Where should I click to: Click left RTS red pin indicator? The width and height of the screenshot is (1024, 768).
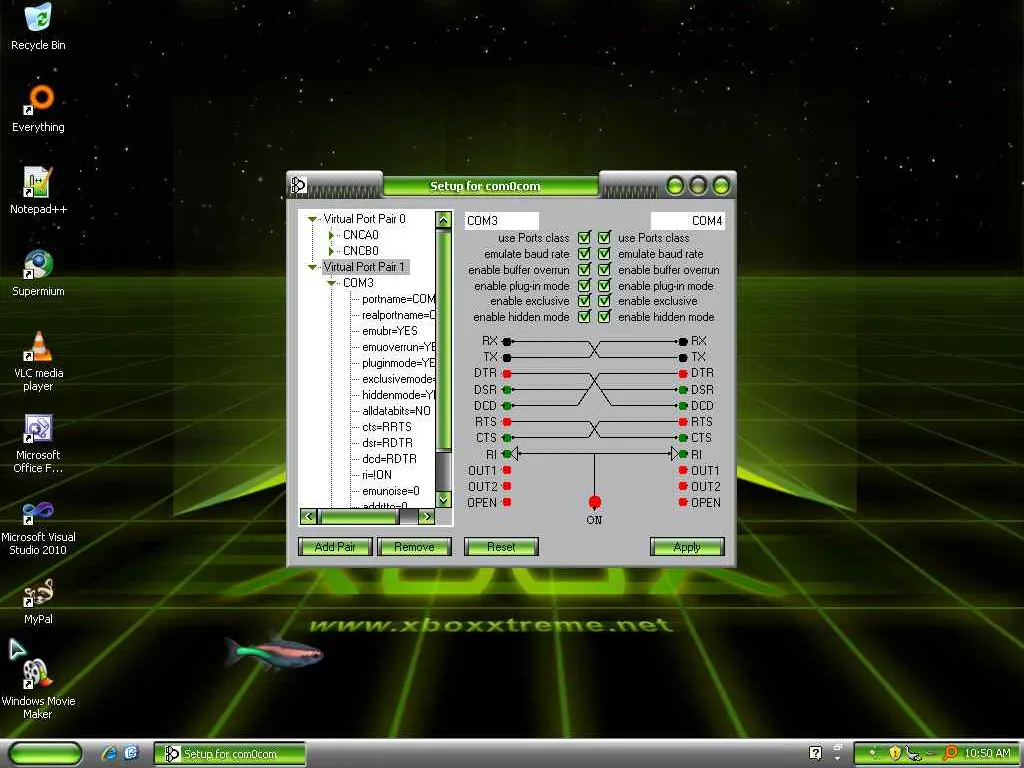(x=507, y=422)
